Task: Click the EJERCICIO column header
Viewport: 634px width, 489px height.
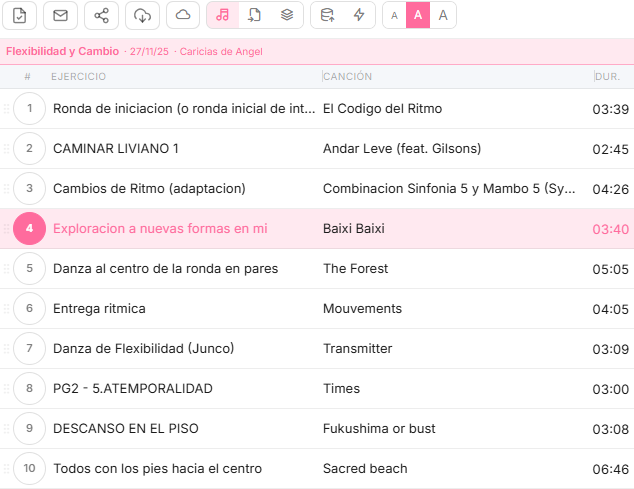Action: (78, 76)
